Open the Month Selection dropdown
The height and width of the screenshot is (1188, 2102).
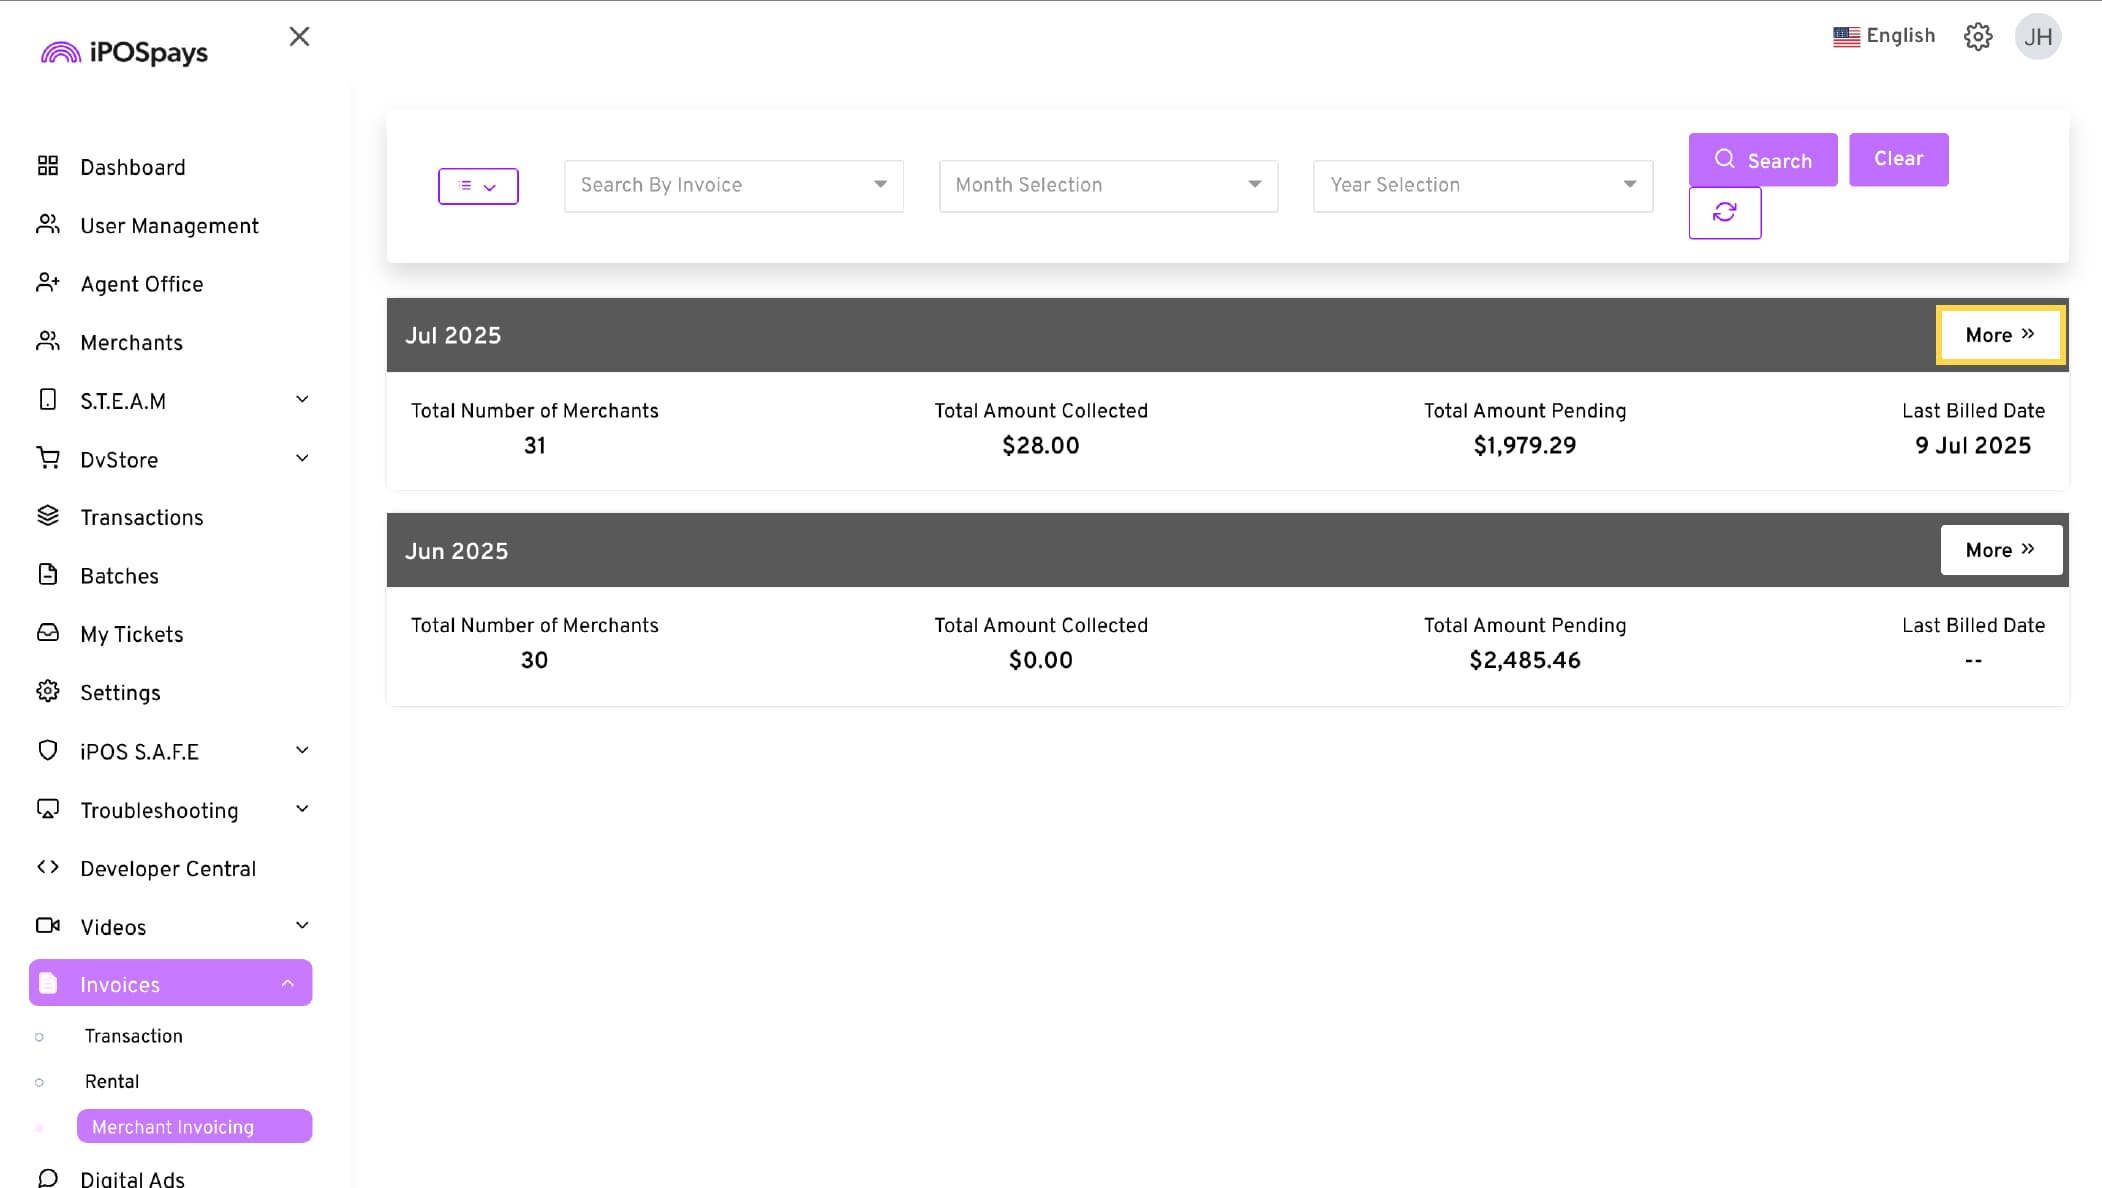(x=1108, y=185)
